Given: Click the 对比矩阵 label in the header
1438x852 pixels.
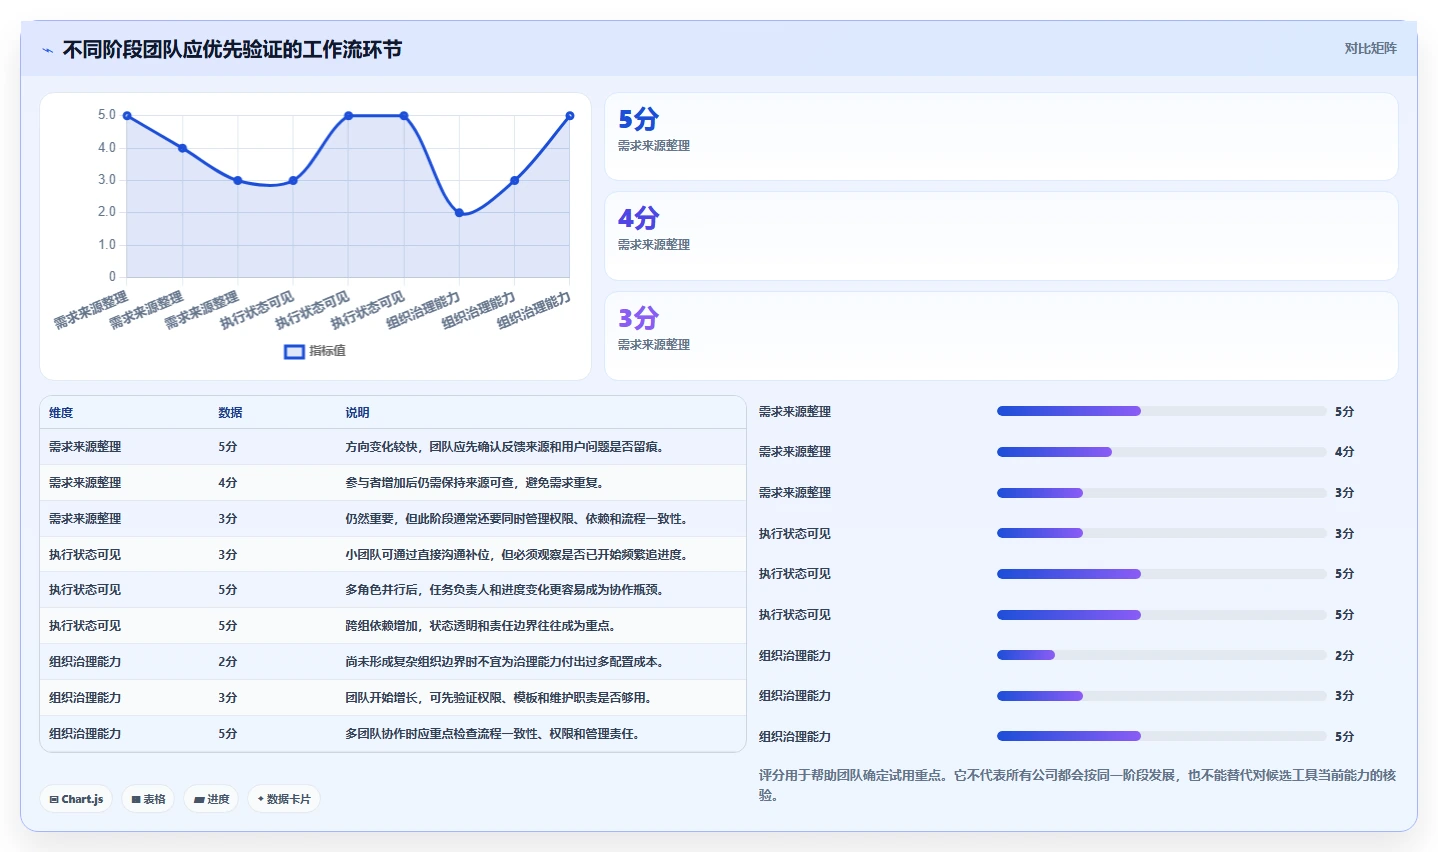Looking at the screenshot, I should coord(1370,48).
